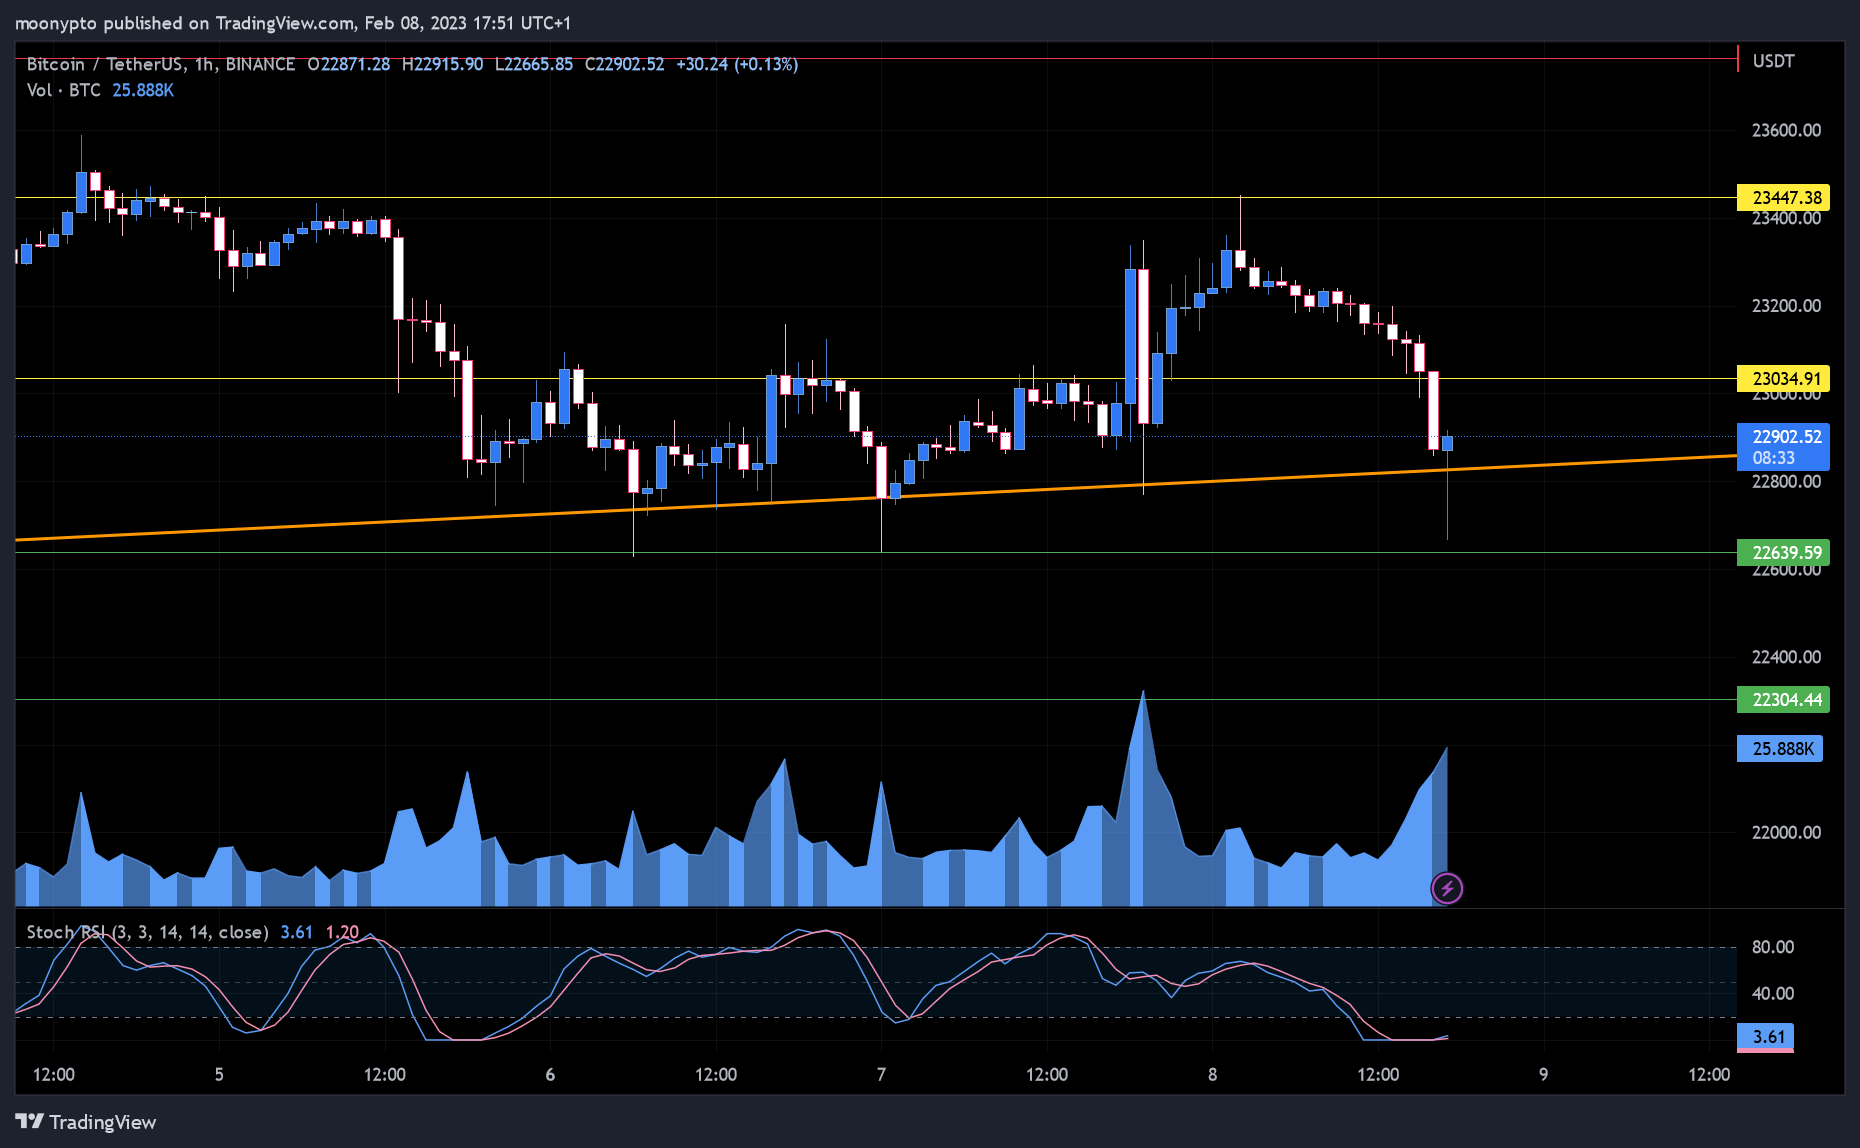Click the 22639.59 green price label
The width and height of the screenshot is (1860, 1148).
[1785, 553]
